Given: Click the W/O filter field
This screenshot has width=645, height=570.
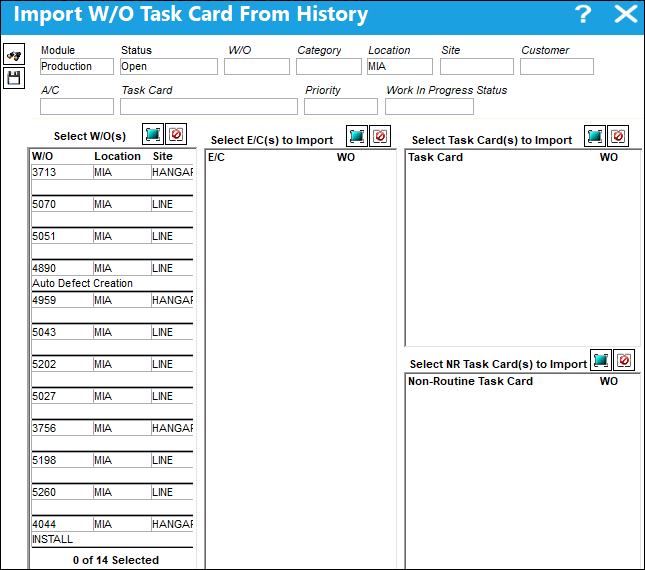Looking at the screenshot, I should click(x=257, y=66).
